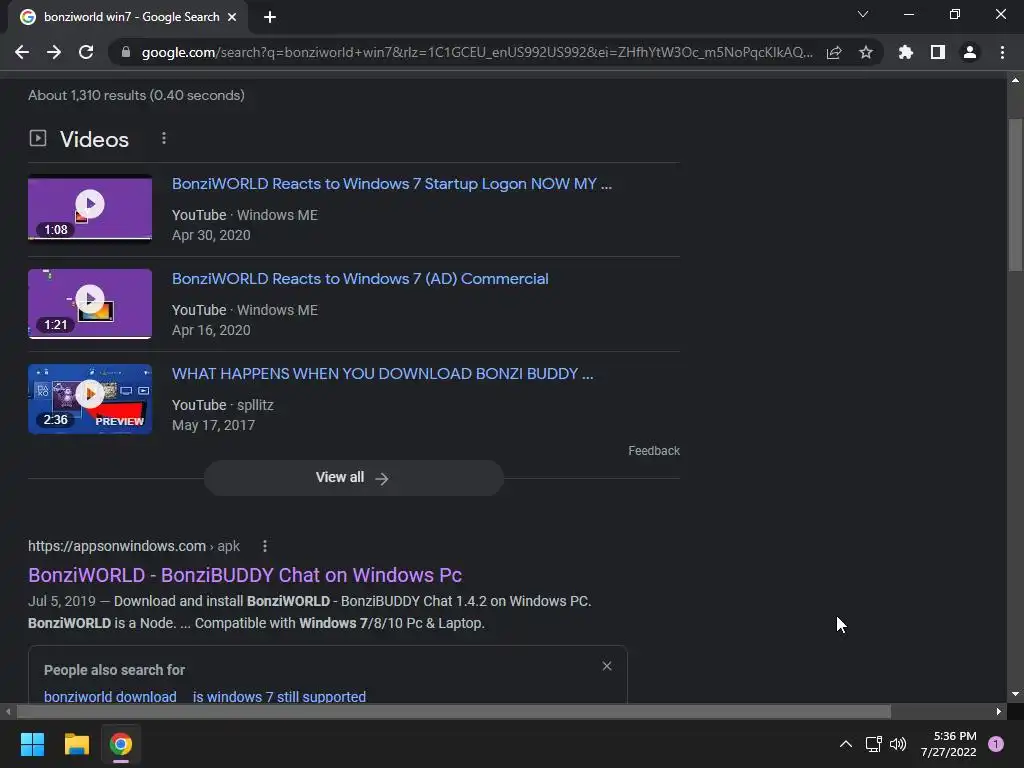
Task: Reload the Google search page
Action: [86, 52]
